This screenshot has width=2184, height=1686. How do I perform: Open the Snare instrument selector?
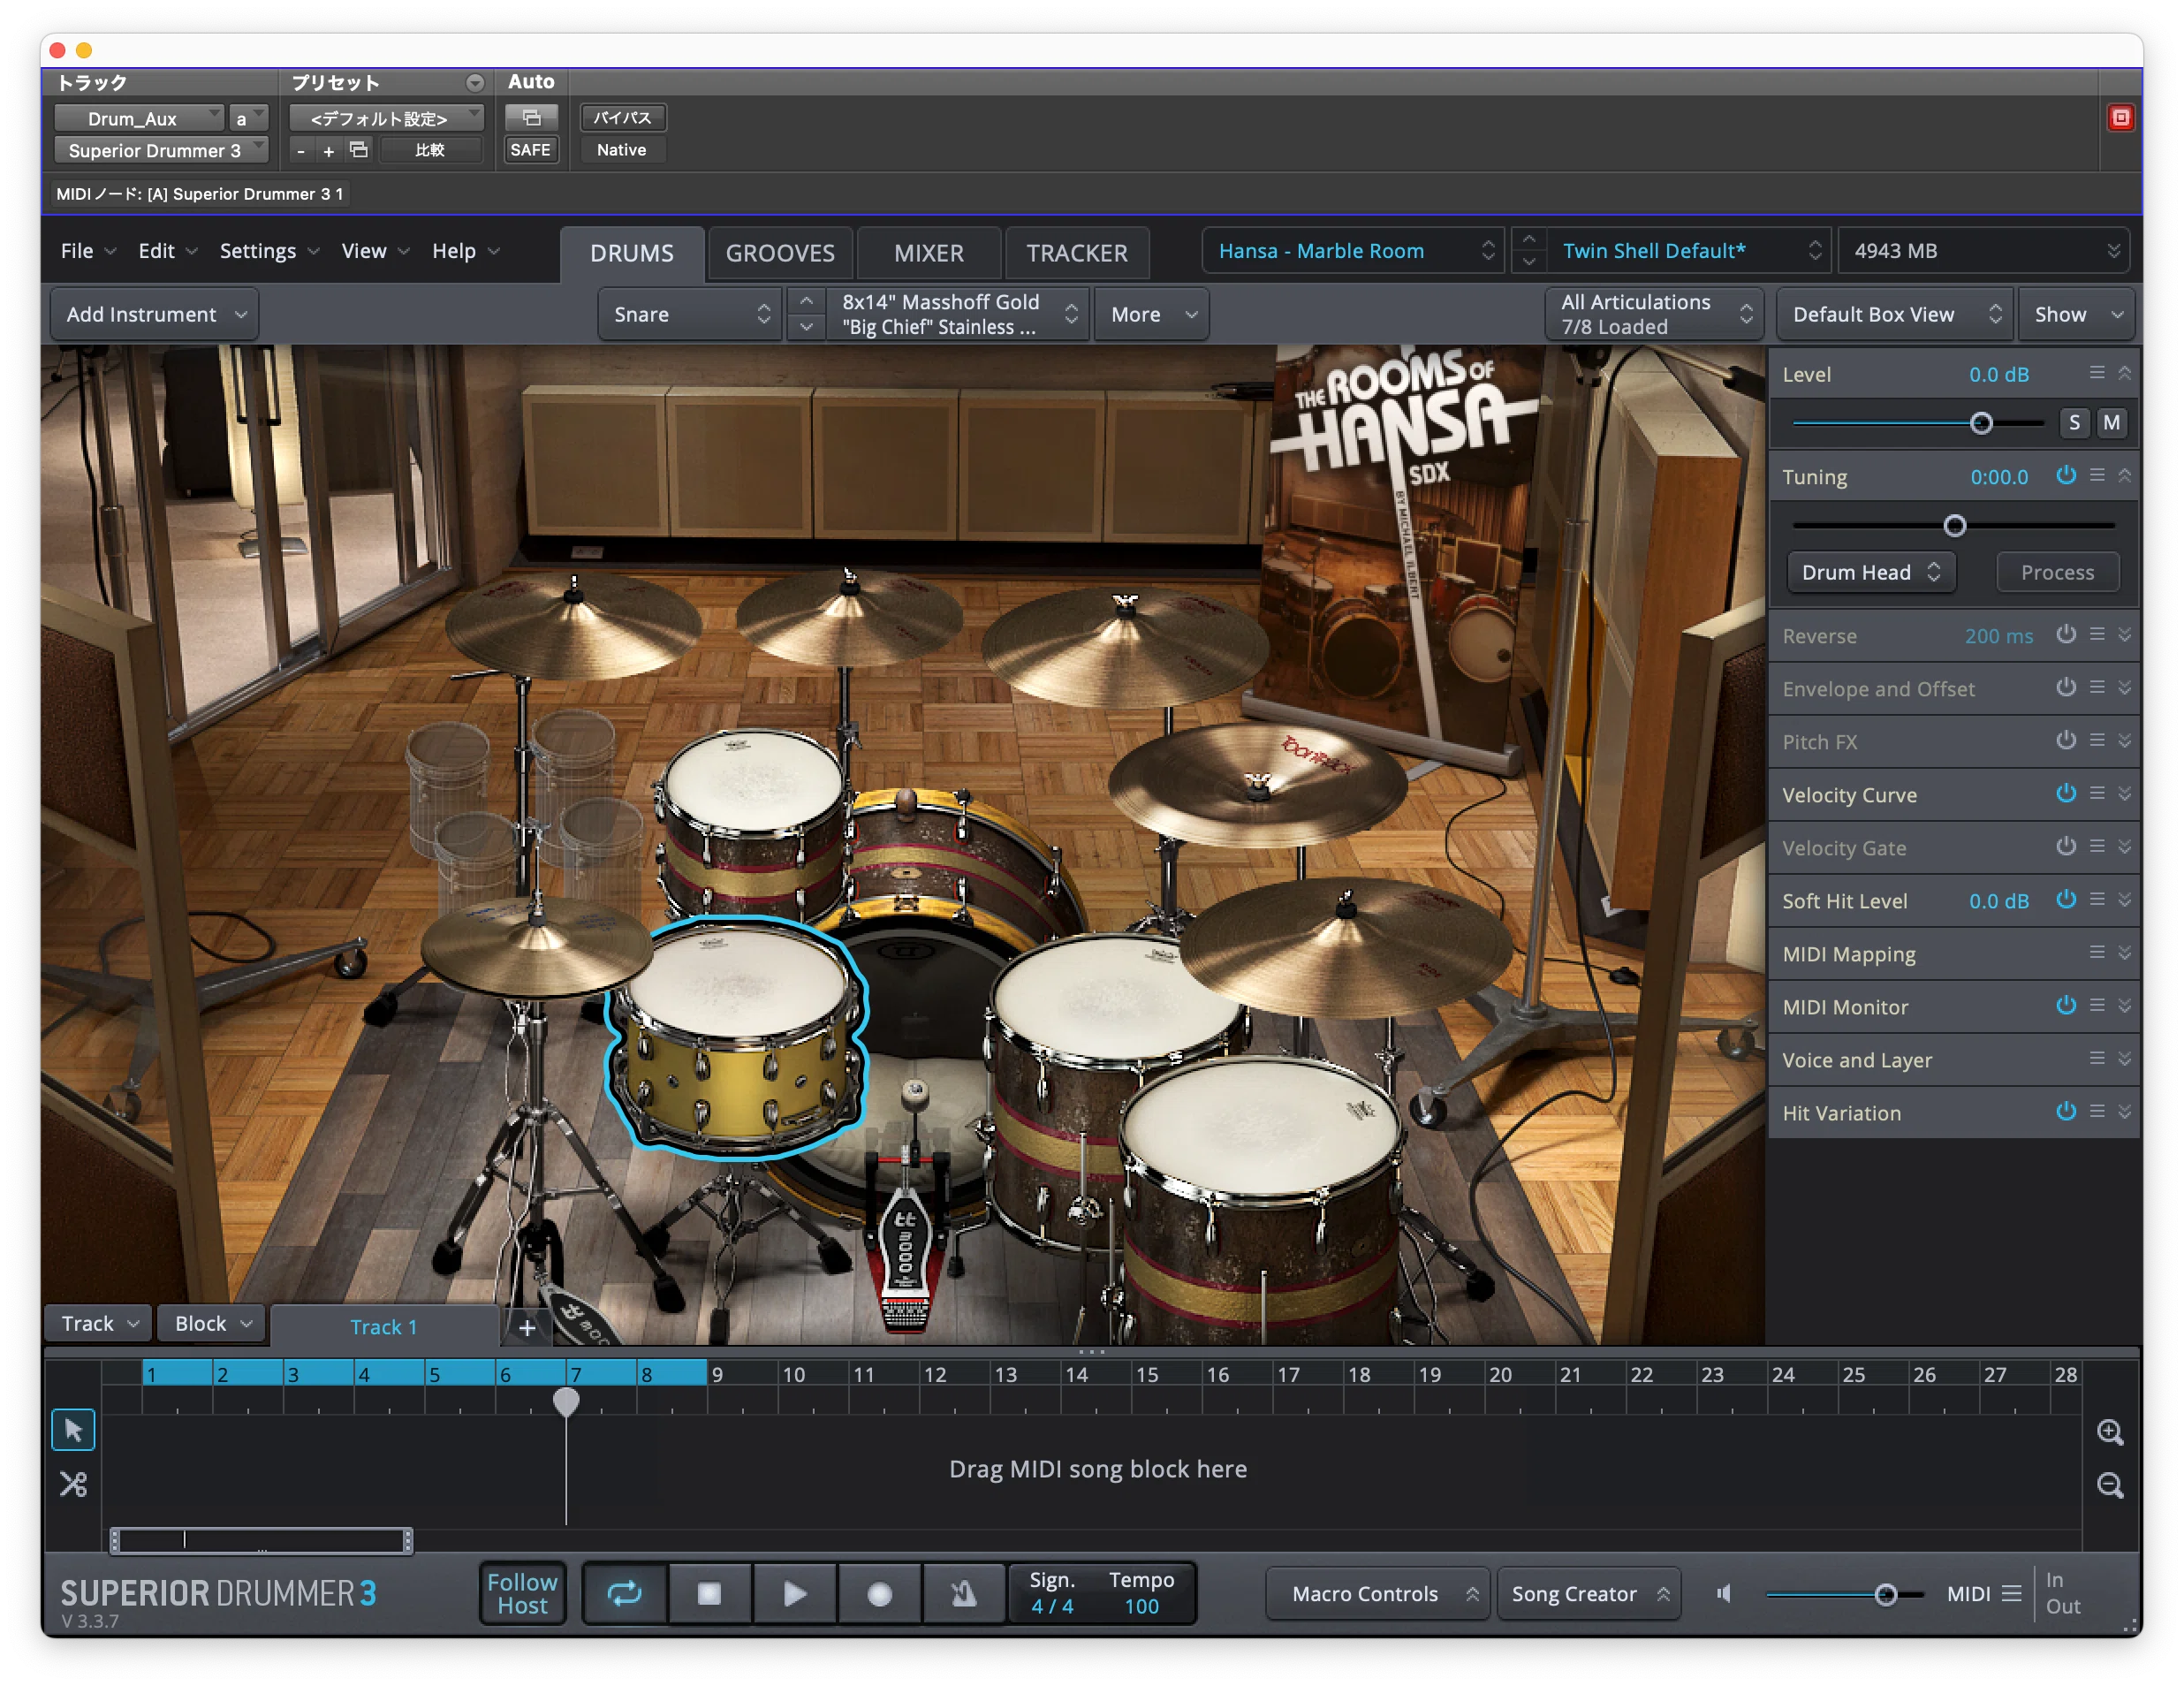(x=690, y=314)
